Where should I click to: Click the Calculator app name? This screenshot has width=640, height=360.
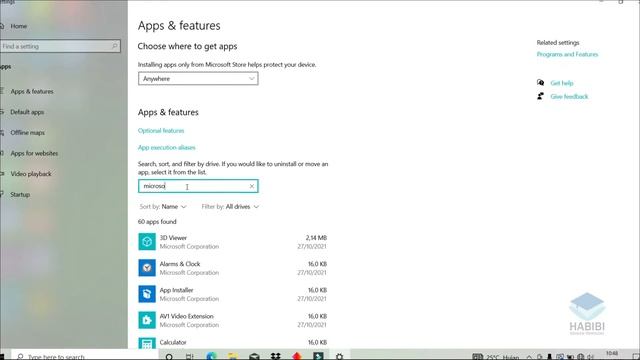173,342
